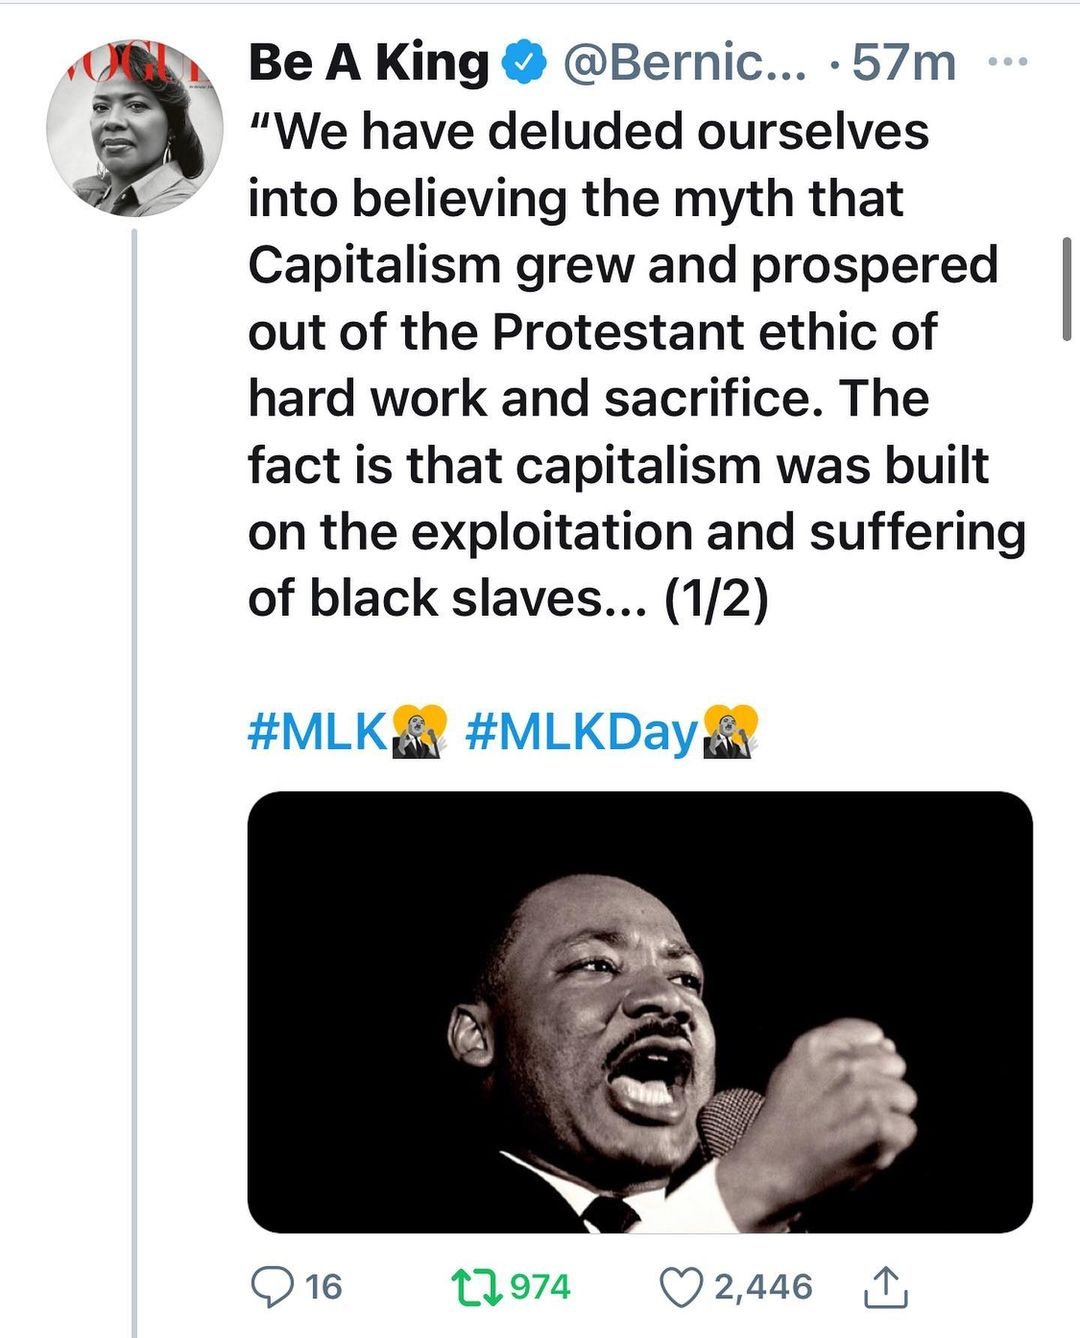
Task: Click the 16 replies count
Action: point(323,1287)
